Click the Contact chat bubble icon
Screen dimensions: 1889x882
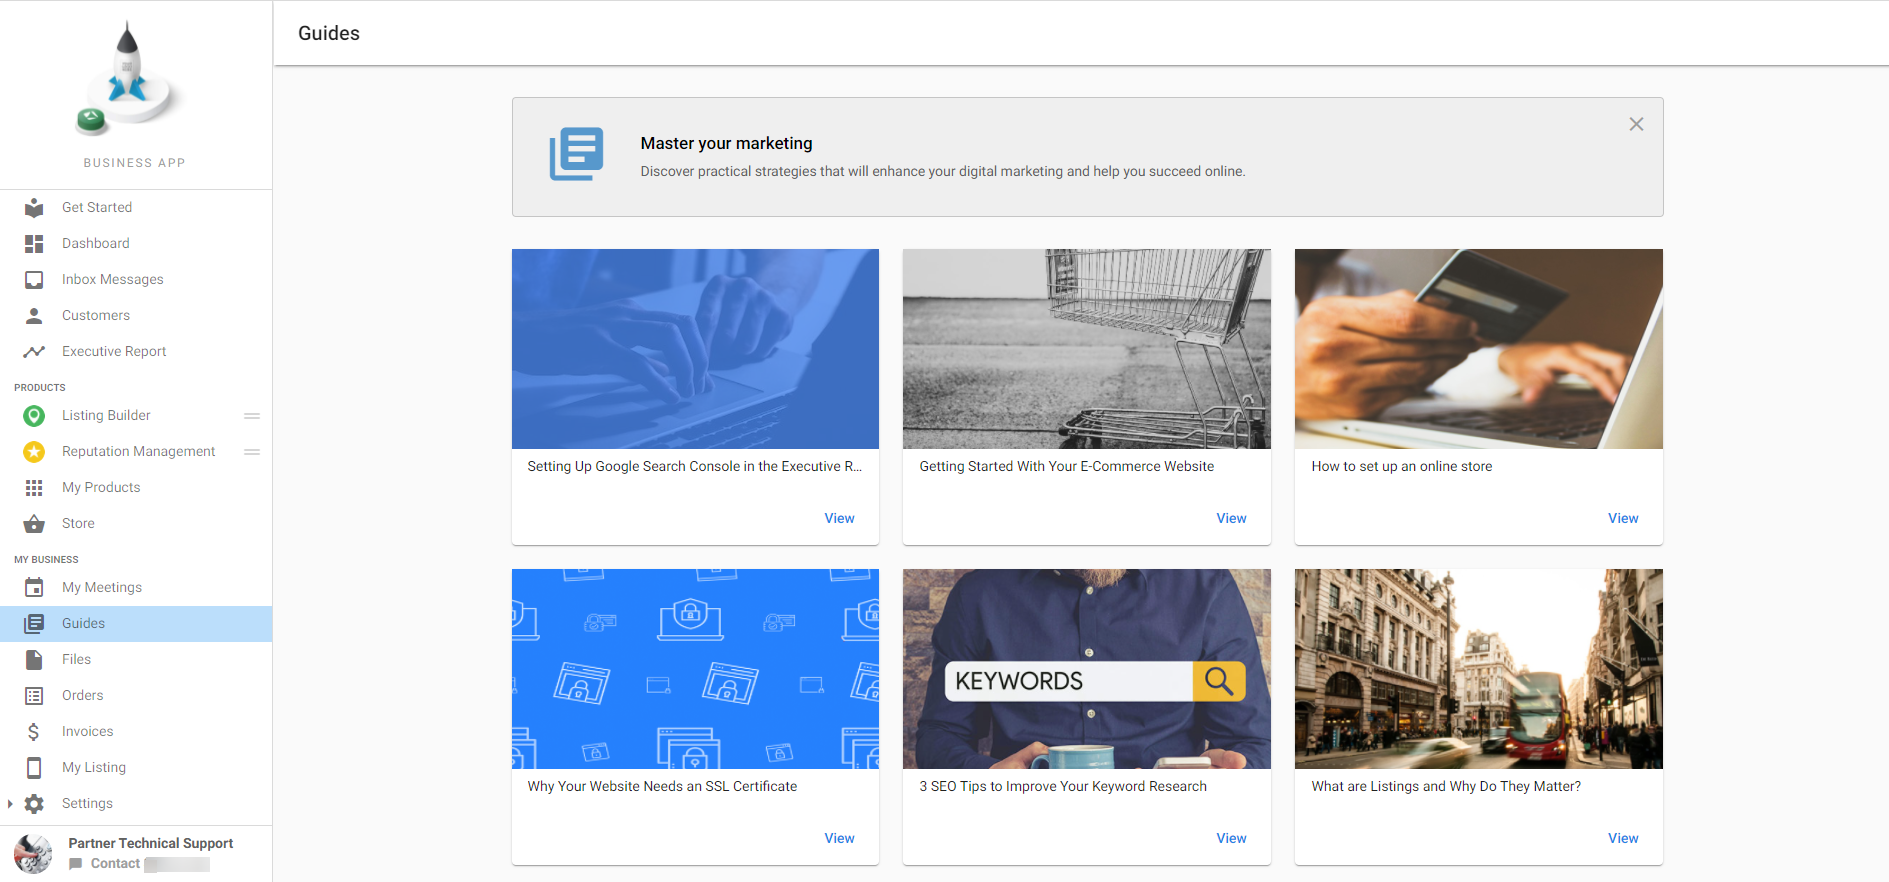pos(76,863)
